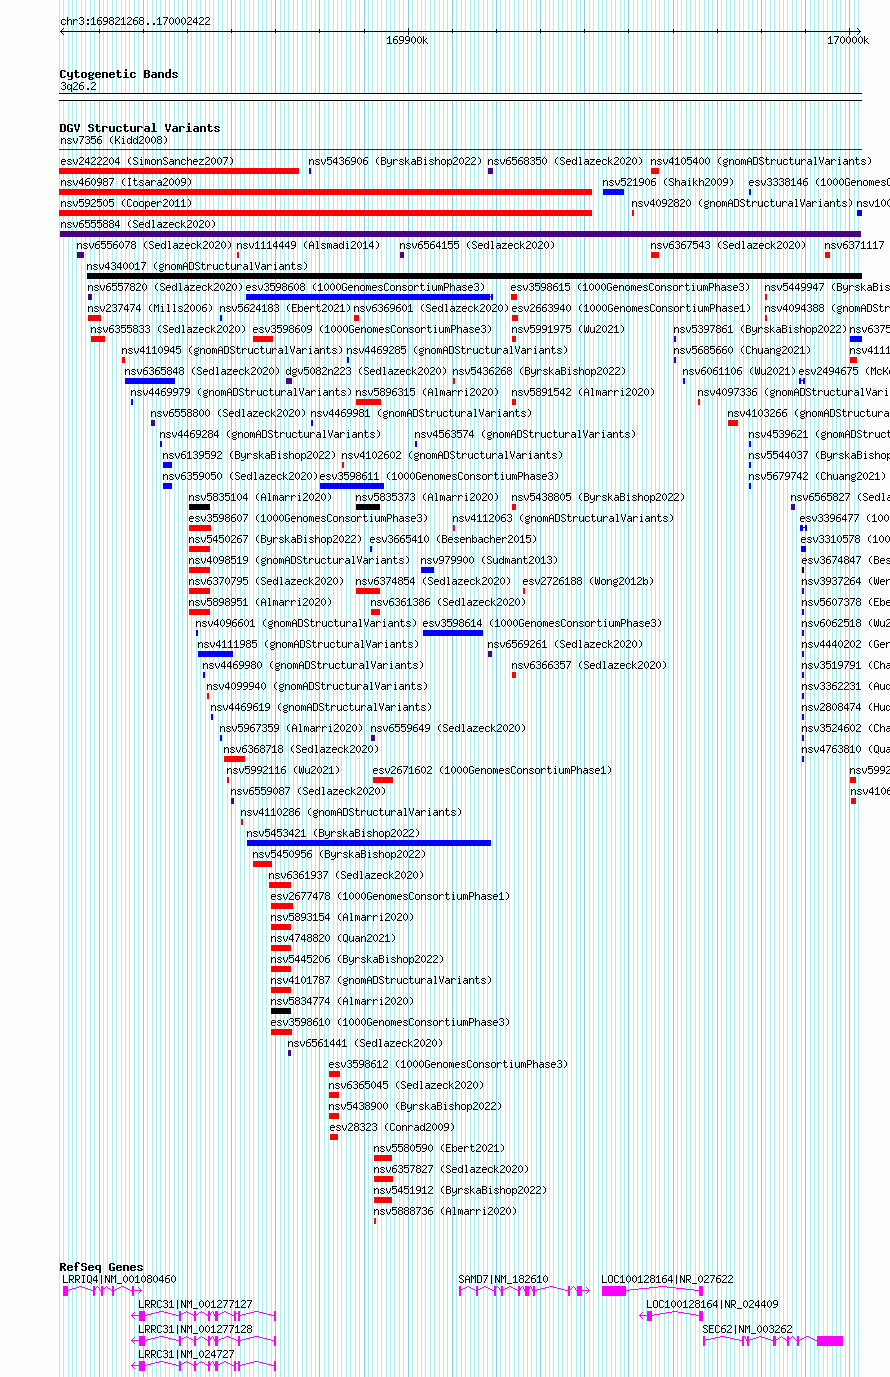Image resolution: width=890 pixels, height=1377 pixels.
Task: Click the 169900k ruler position label
Action: point(407,40)
